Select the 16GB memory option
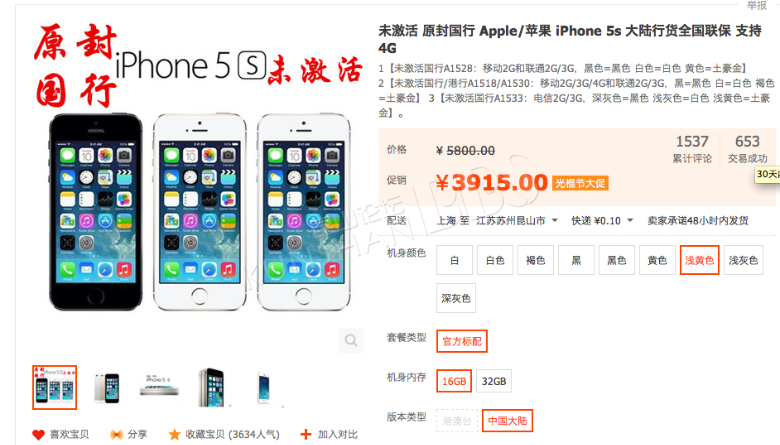Screen dimensions: 780x445 454,381
